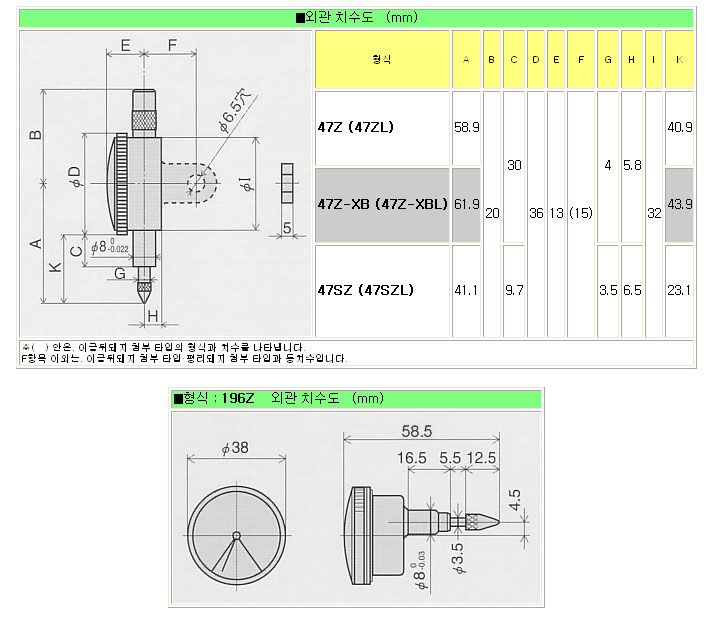Image resolution: width=712 pixels, height=625 pixels.
Task: Select the yellow column header A
Action: click(465, 60)
